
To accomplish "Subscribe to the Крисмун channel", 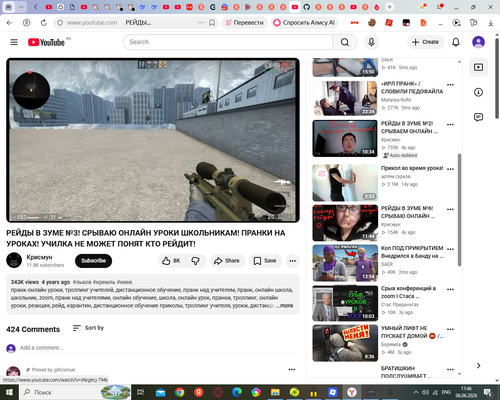I will [x=93, y=261].
